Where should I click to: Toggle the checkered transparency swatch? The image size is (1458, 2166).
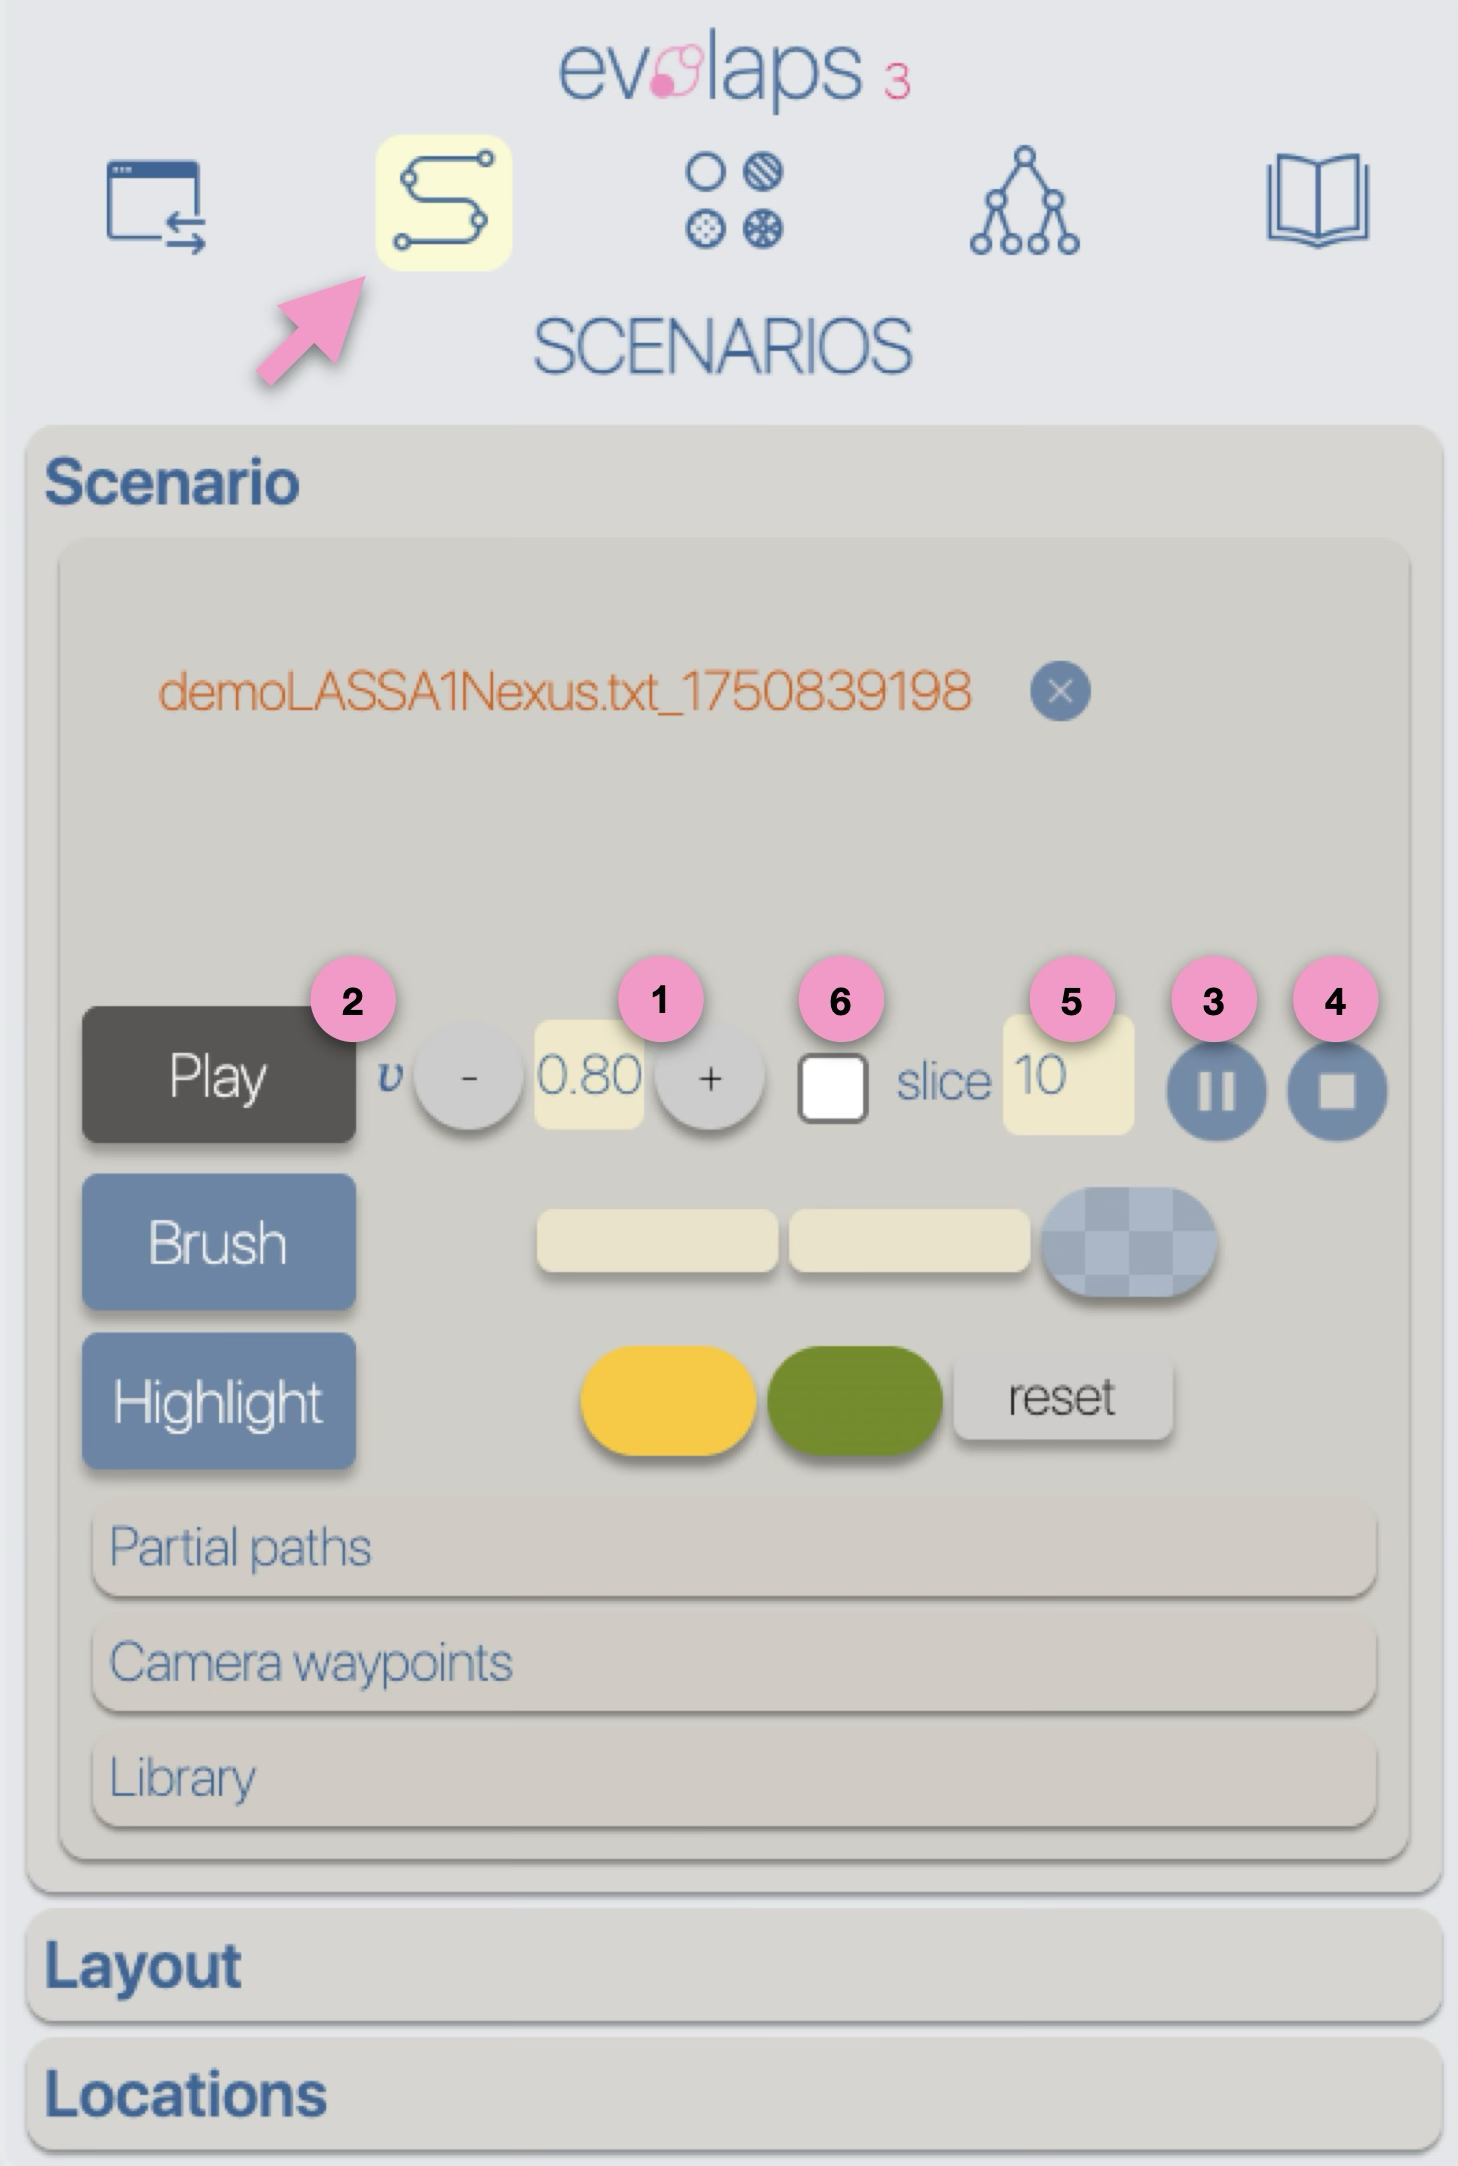click(x=1129, y=1242)
